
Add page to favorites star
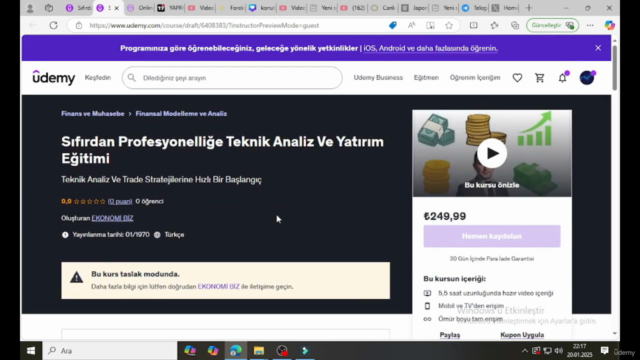(x=449, y=25)
